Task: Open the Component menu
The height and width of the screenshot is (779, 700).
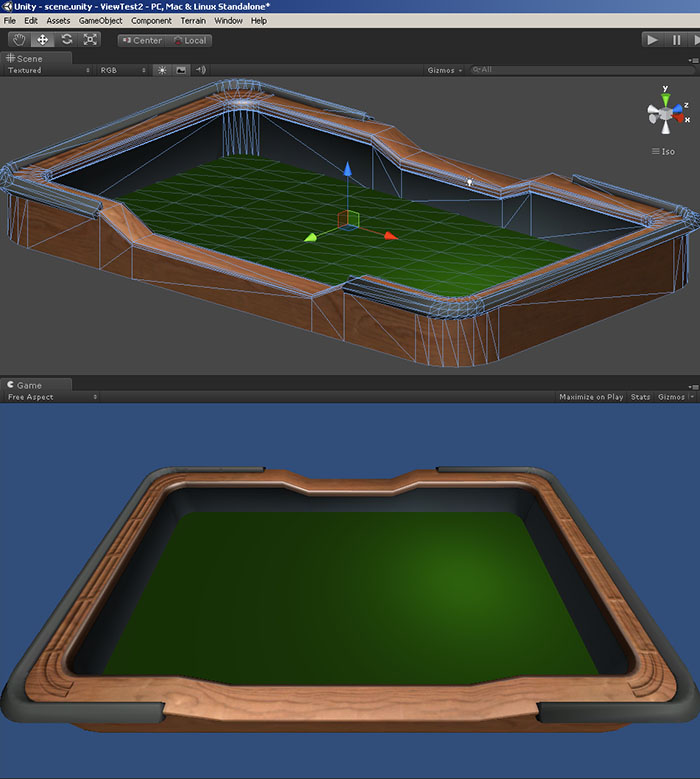Action: click(x=151, y=20)
